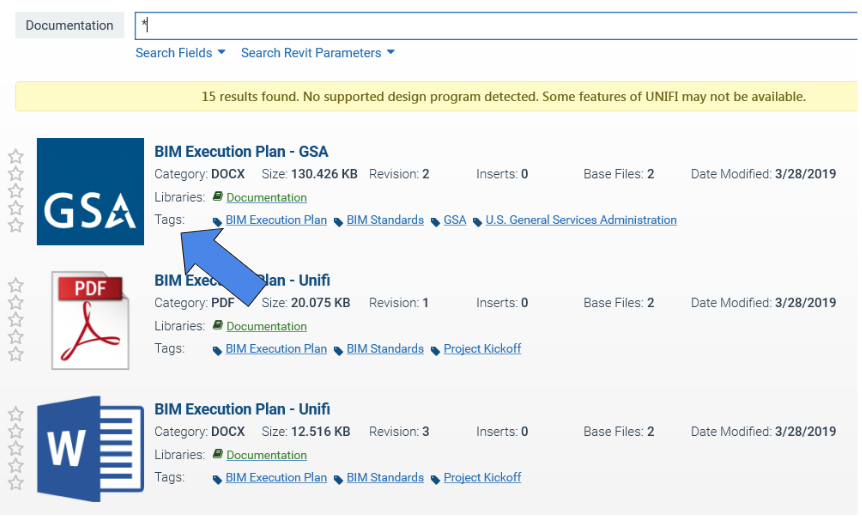The image size is (862, 517).
Task: Click the bottom star of the GSA plan rating
Action: 16,226
